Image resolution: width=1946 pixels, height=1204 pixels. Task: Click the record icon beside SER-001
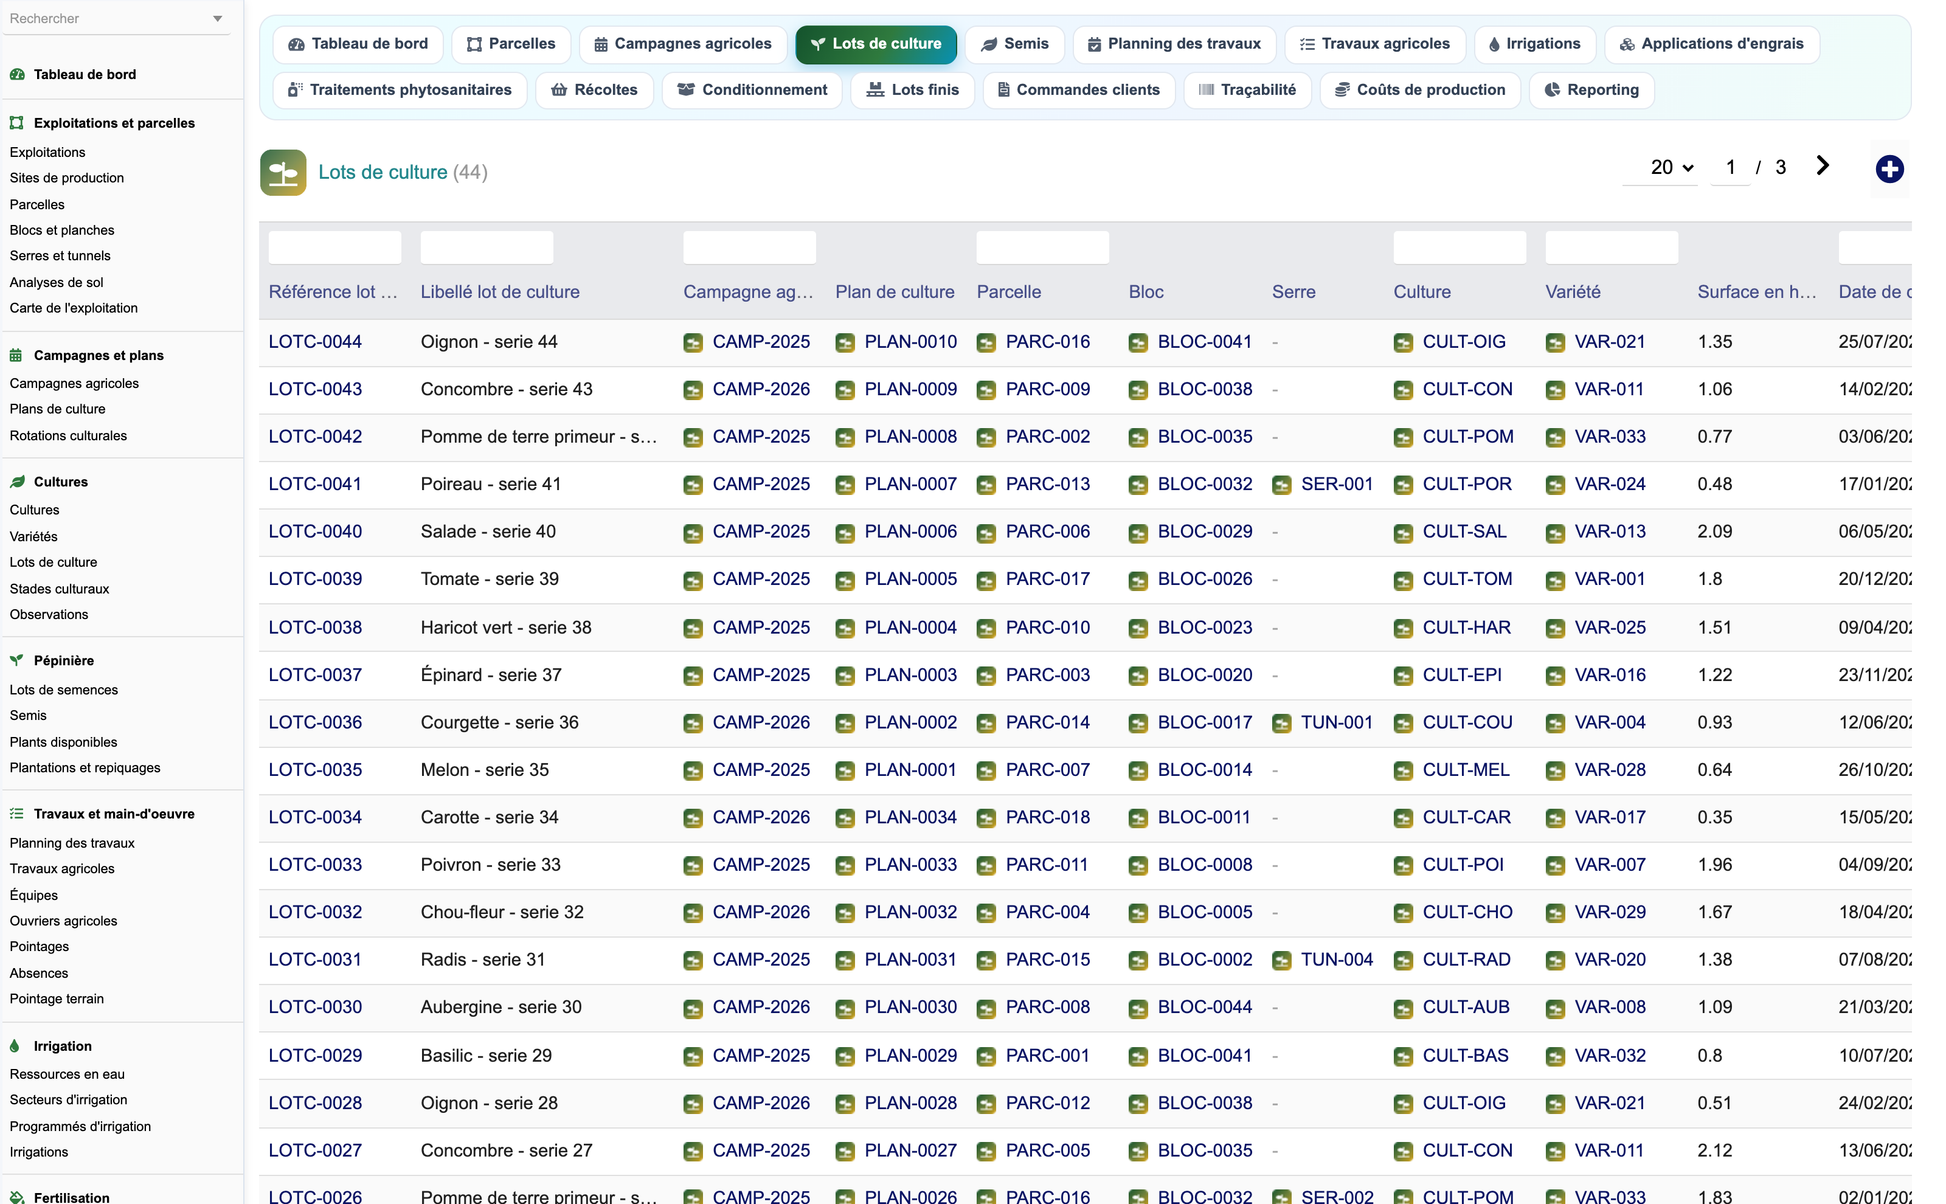point(1281,485)
